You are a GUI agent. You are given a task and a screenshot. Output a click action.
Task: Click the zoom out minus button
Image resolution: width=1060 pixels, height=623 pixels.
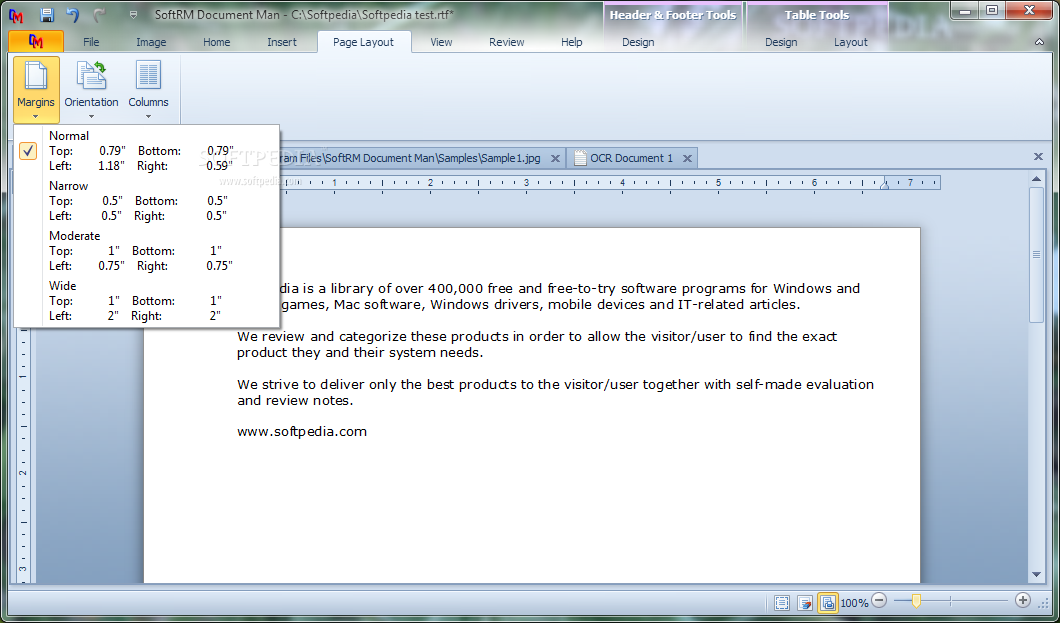[879, 600]
